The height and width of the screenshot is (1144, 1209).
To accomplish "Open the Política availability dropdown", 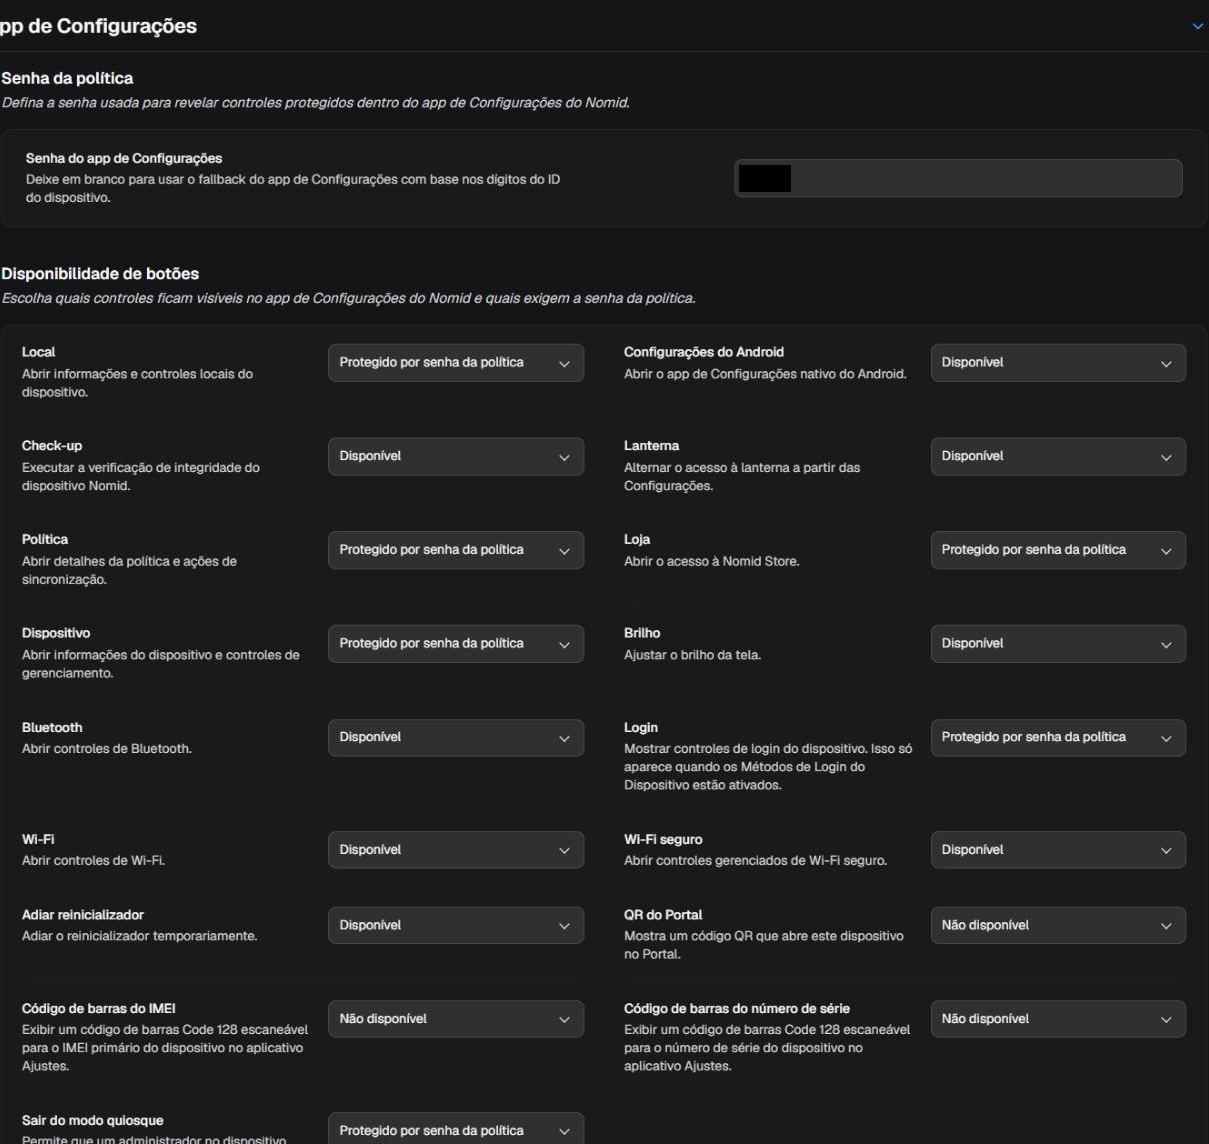I will (x=456, y=550).
